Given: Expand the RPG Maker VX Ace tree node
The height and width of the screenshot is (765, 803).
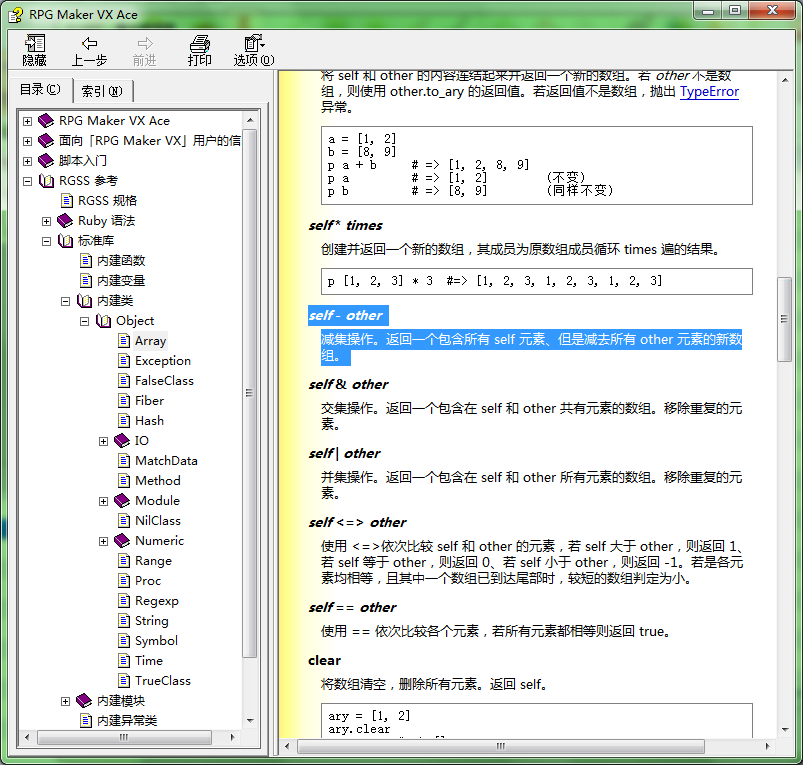Looking at the screenshot, I should click(x=27, y=121).
